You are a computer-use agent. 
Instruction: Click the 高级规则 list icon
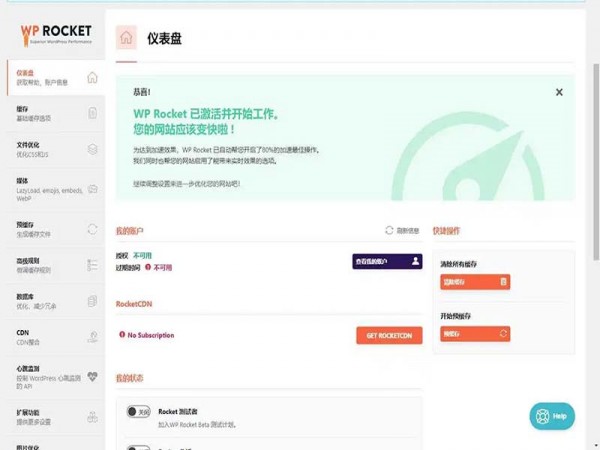[92, 265]
